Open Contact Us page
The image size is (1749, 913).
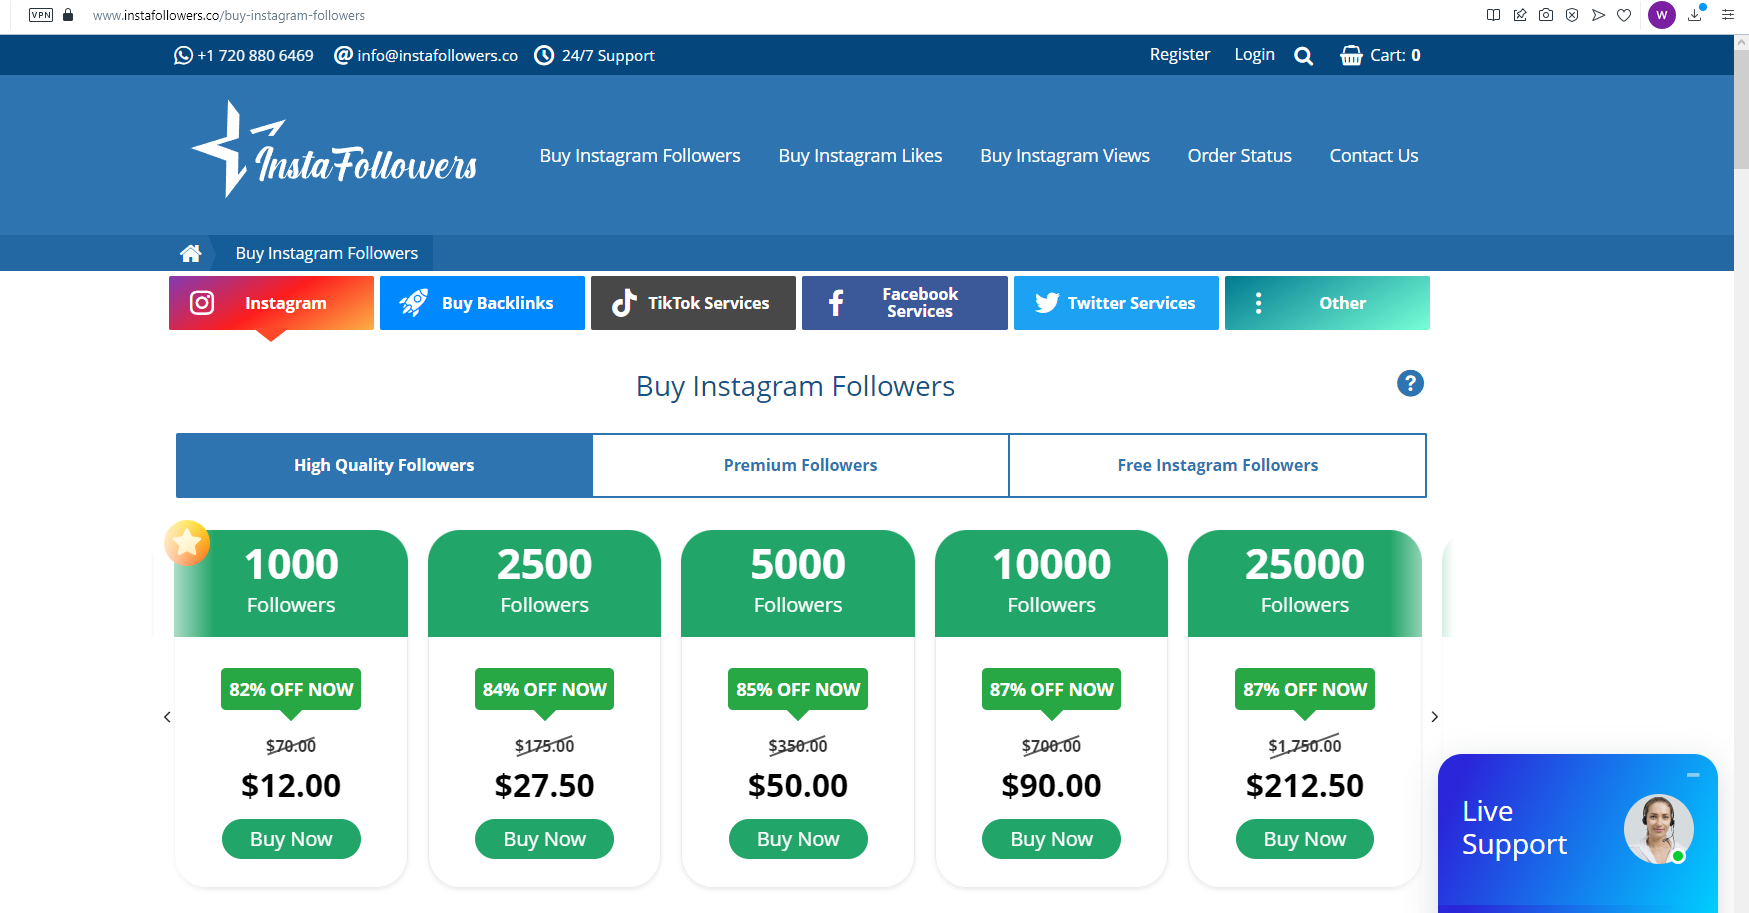(1374, 155)
